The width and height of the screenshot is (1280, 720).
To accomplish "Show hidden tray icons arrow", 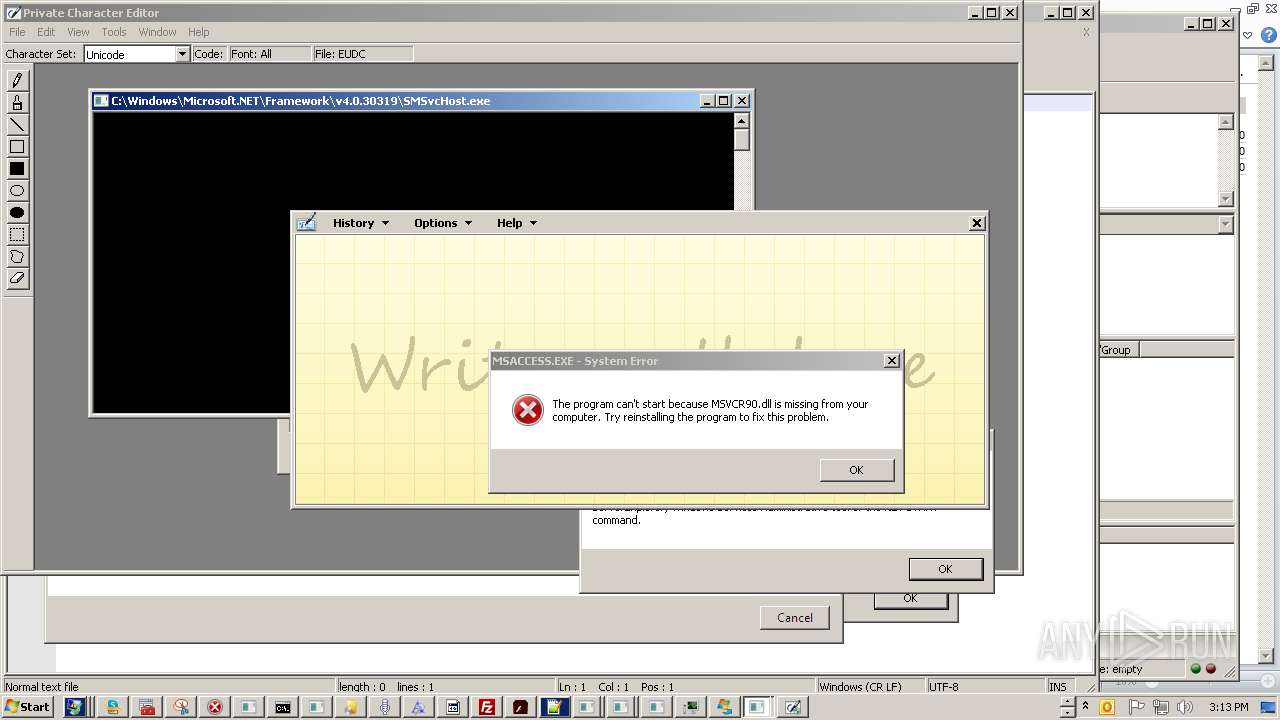I will tap(1085, 707).
